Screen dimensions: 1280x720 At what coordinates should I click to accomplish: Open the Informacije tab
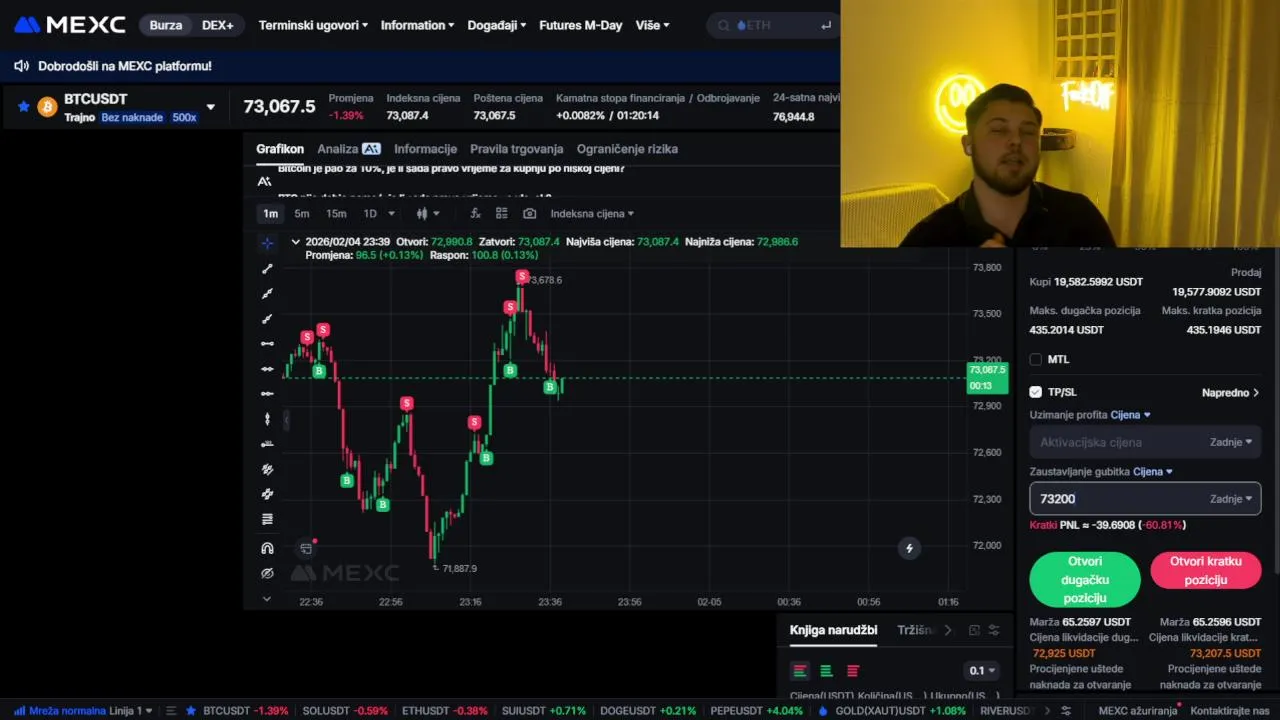tap(425, 149)
